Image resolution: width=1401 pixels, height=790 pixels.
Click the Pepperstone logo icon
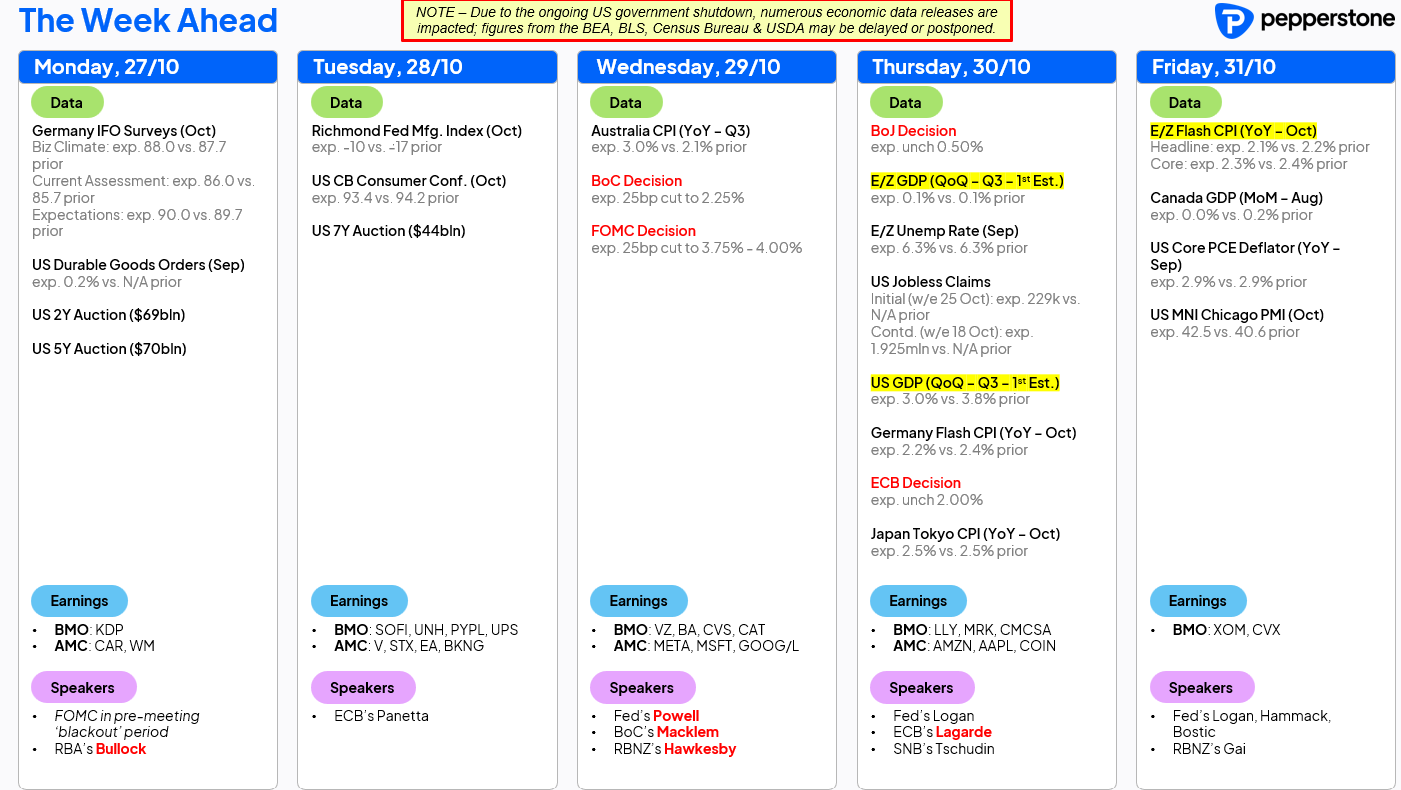click(1233, 21)
